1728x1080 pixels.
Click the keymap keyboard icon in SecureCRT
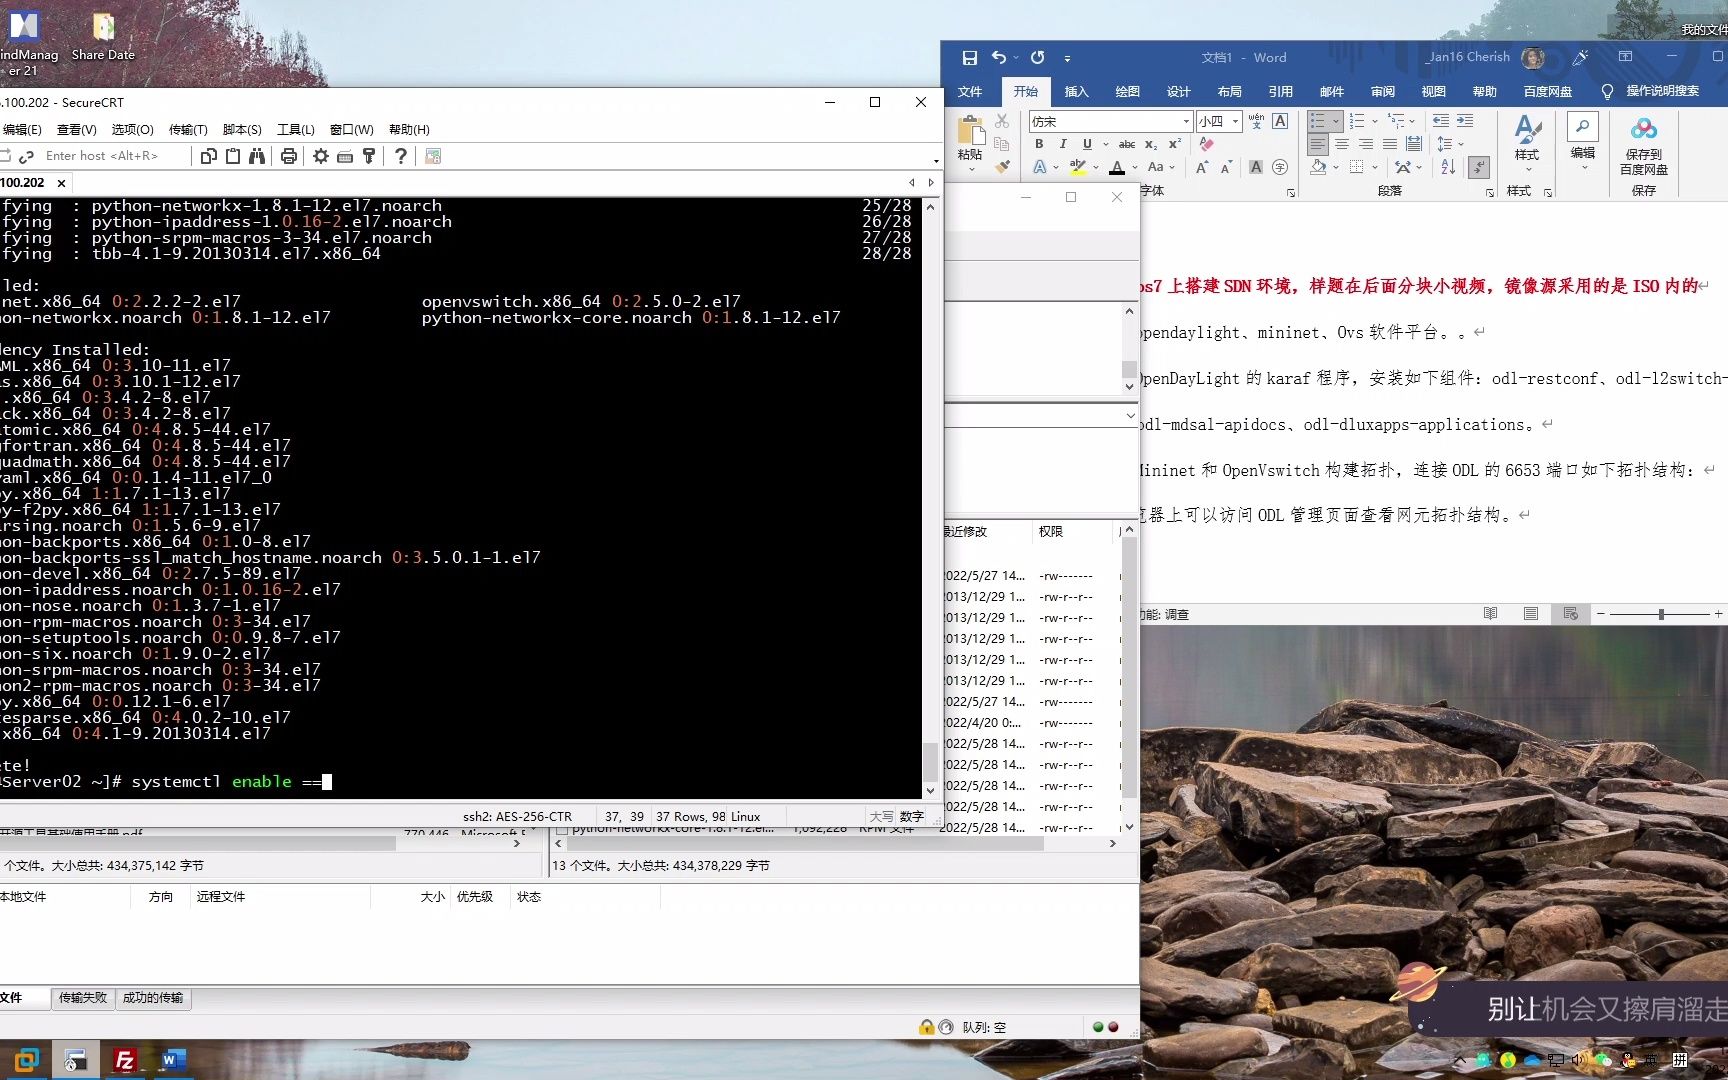345,156
